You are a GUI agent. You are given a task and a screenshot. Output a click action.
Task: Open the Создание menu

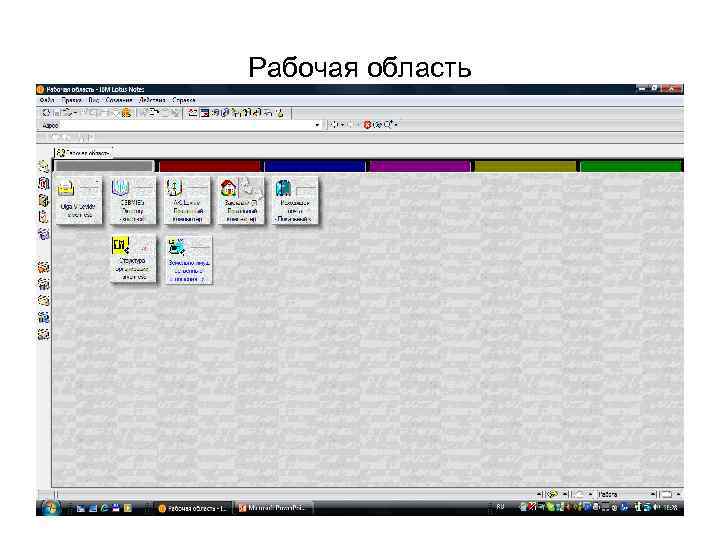tap(119, 100)
